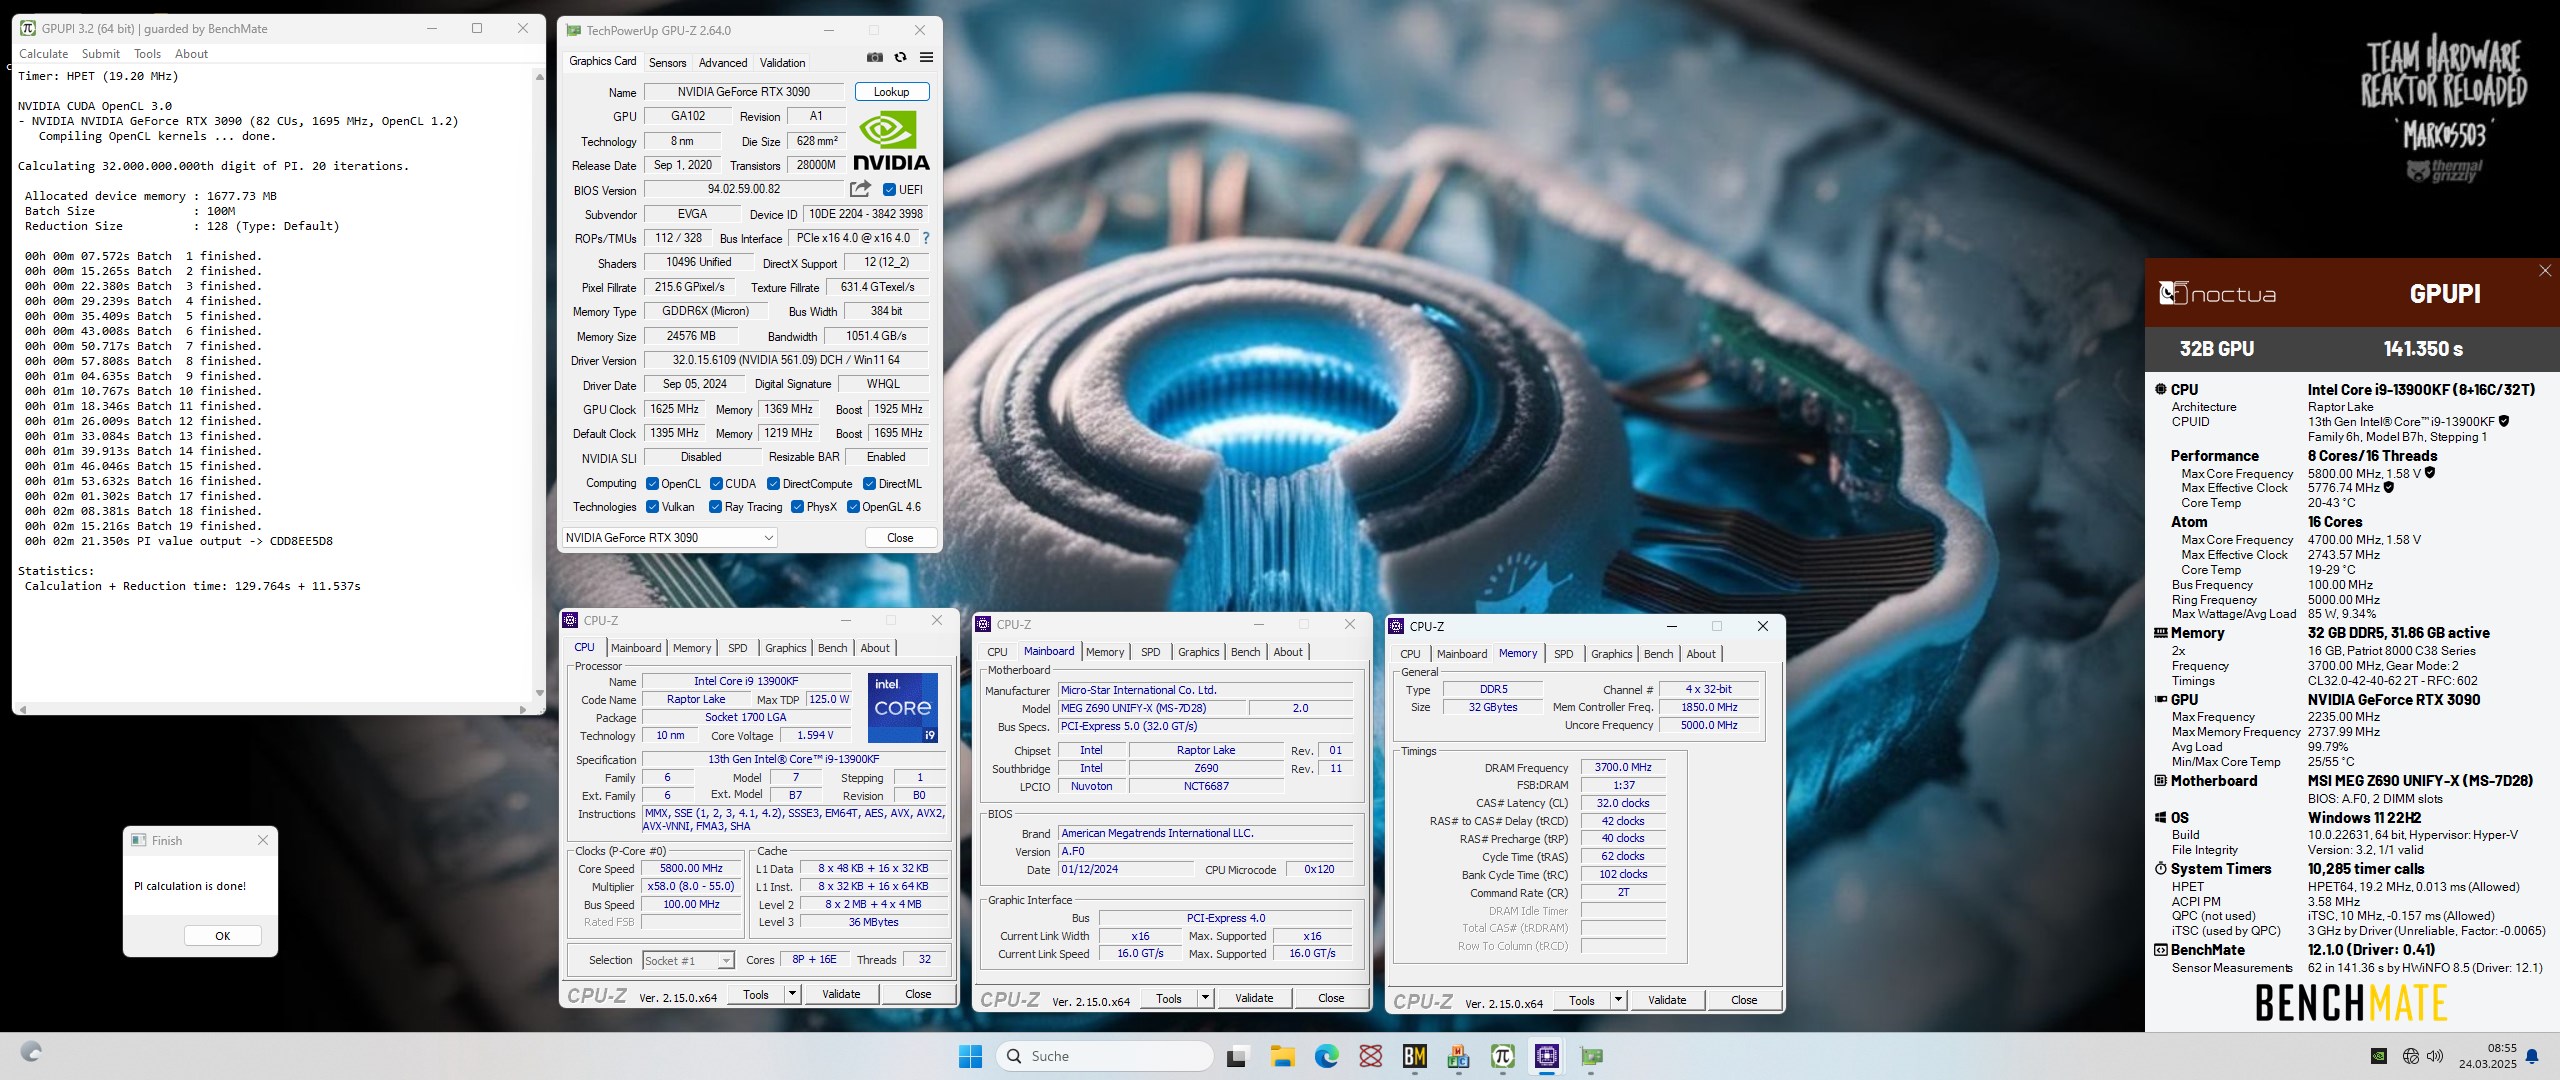Open File Explorer from the taskbar
The image size is (2560, 1080).
[1282, 1056]
